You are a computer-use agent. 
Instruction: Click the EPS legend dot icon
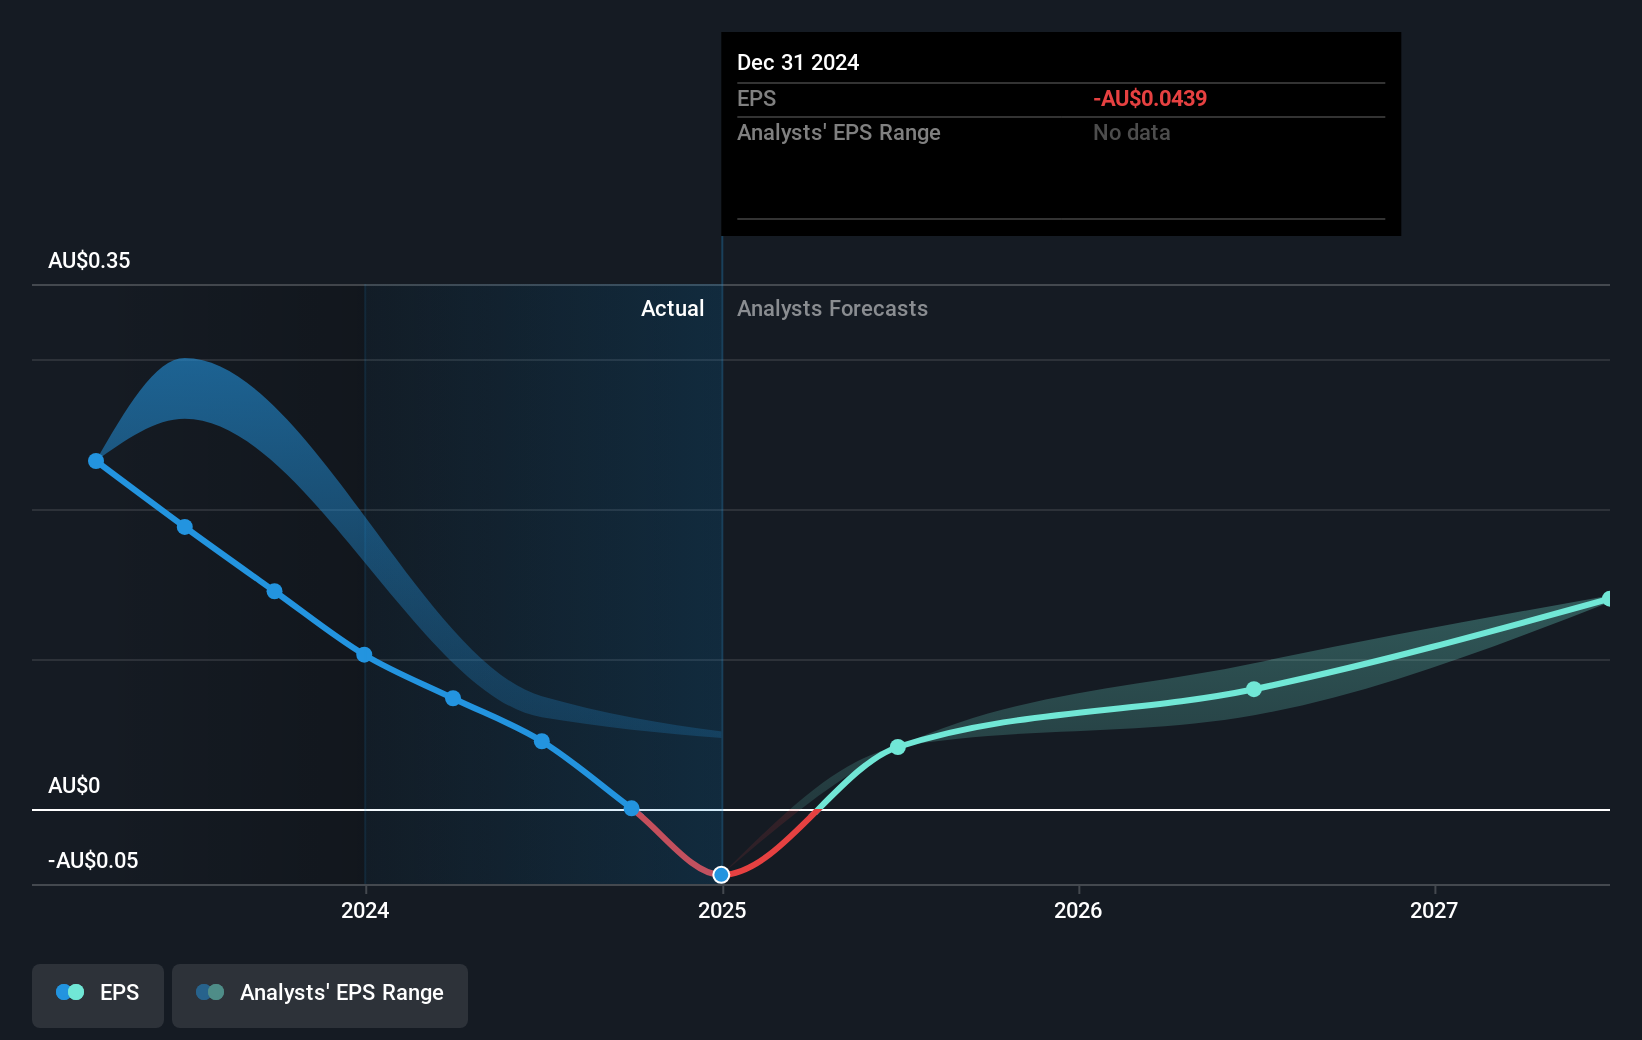(x=68, y=992)
